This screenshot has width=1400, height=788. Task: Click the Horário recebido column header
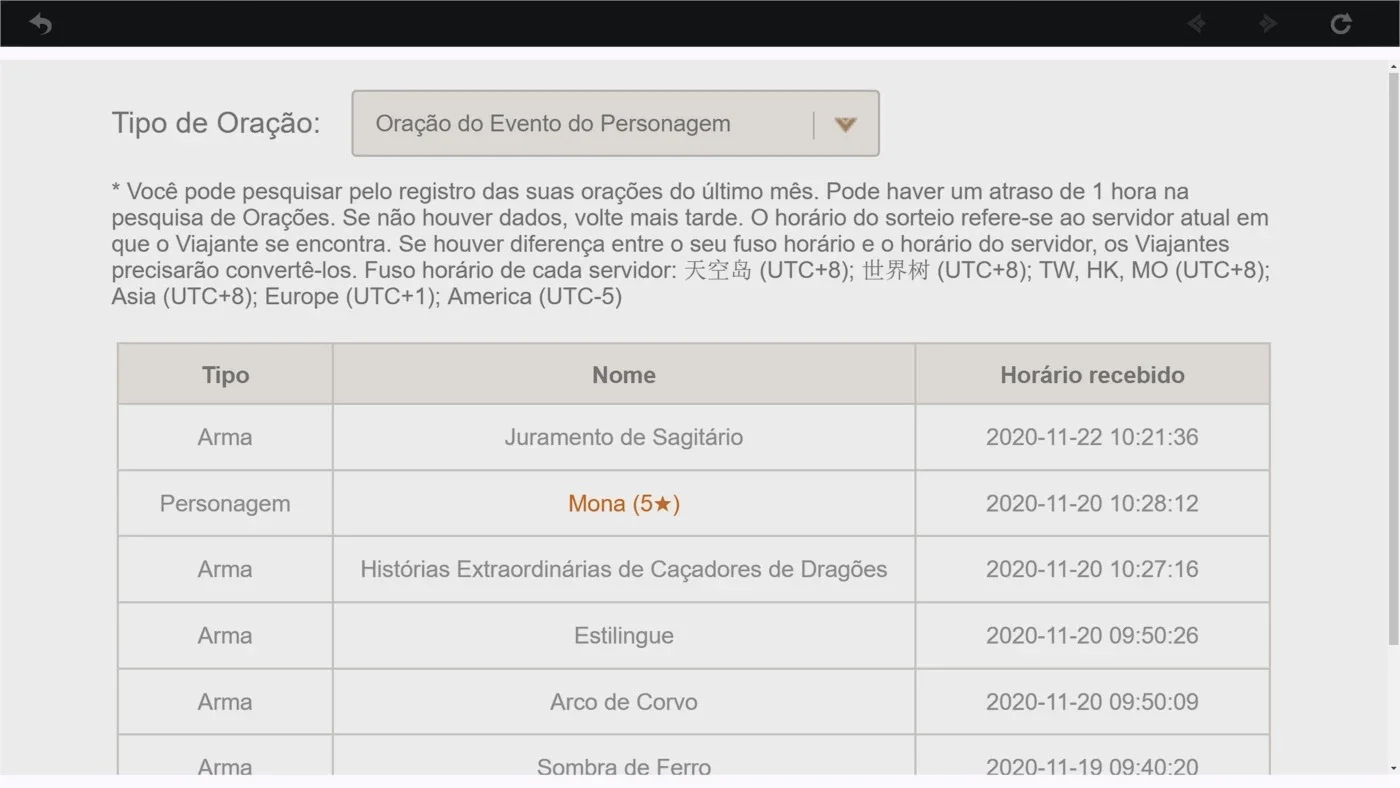1092,375
